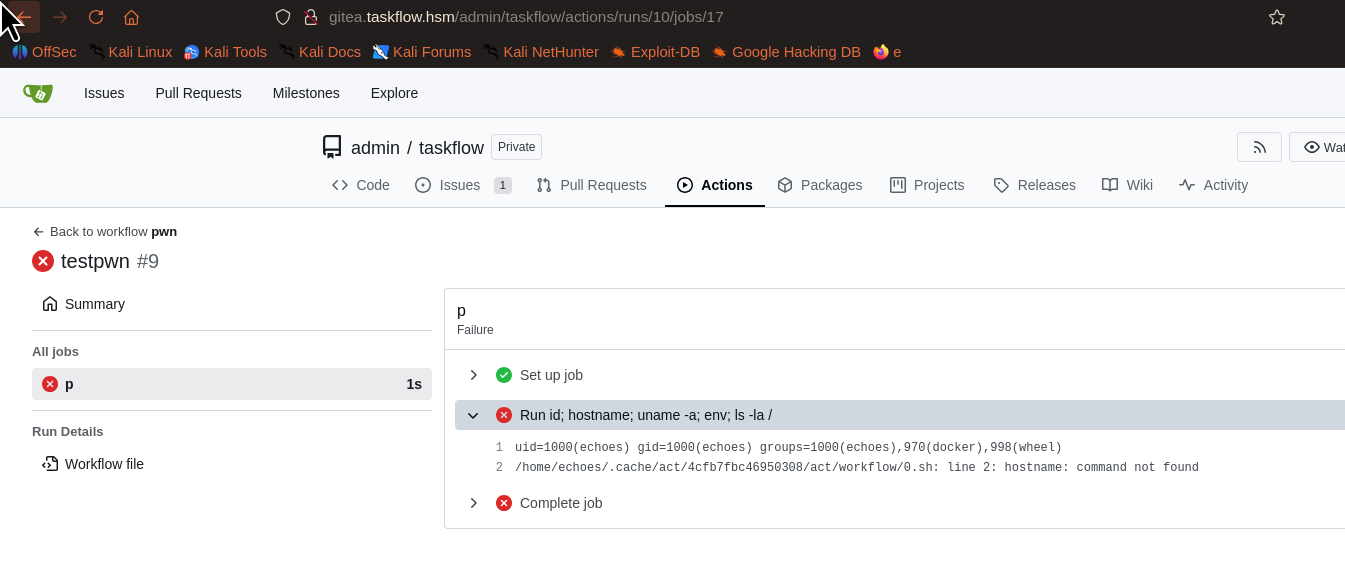
Task: Open Pull Requests in top navigation
Action: click(198, 93)
